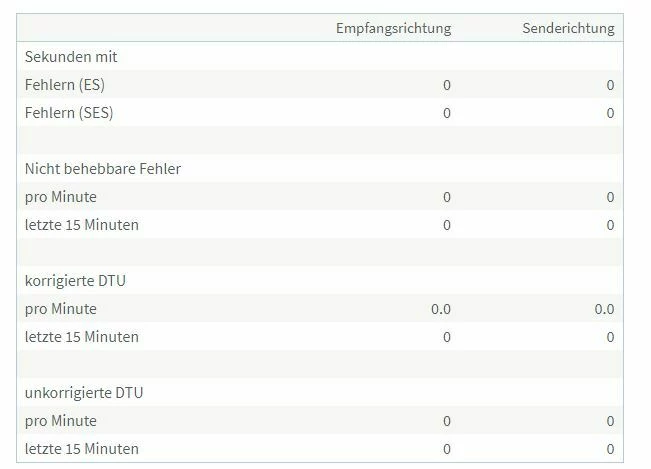Click 'letzte 15 Minuten' under unkorrigierte DTU

pyautogui.click(x=82, y=449)
